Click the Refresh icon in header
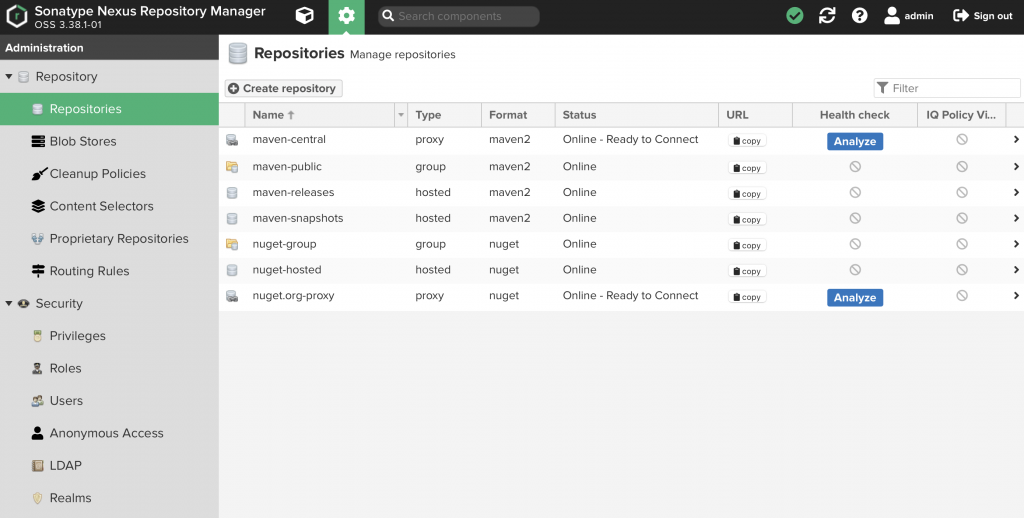This screenshot has height=518, width=1024. 827,16
